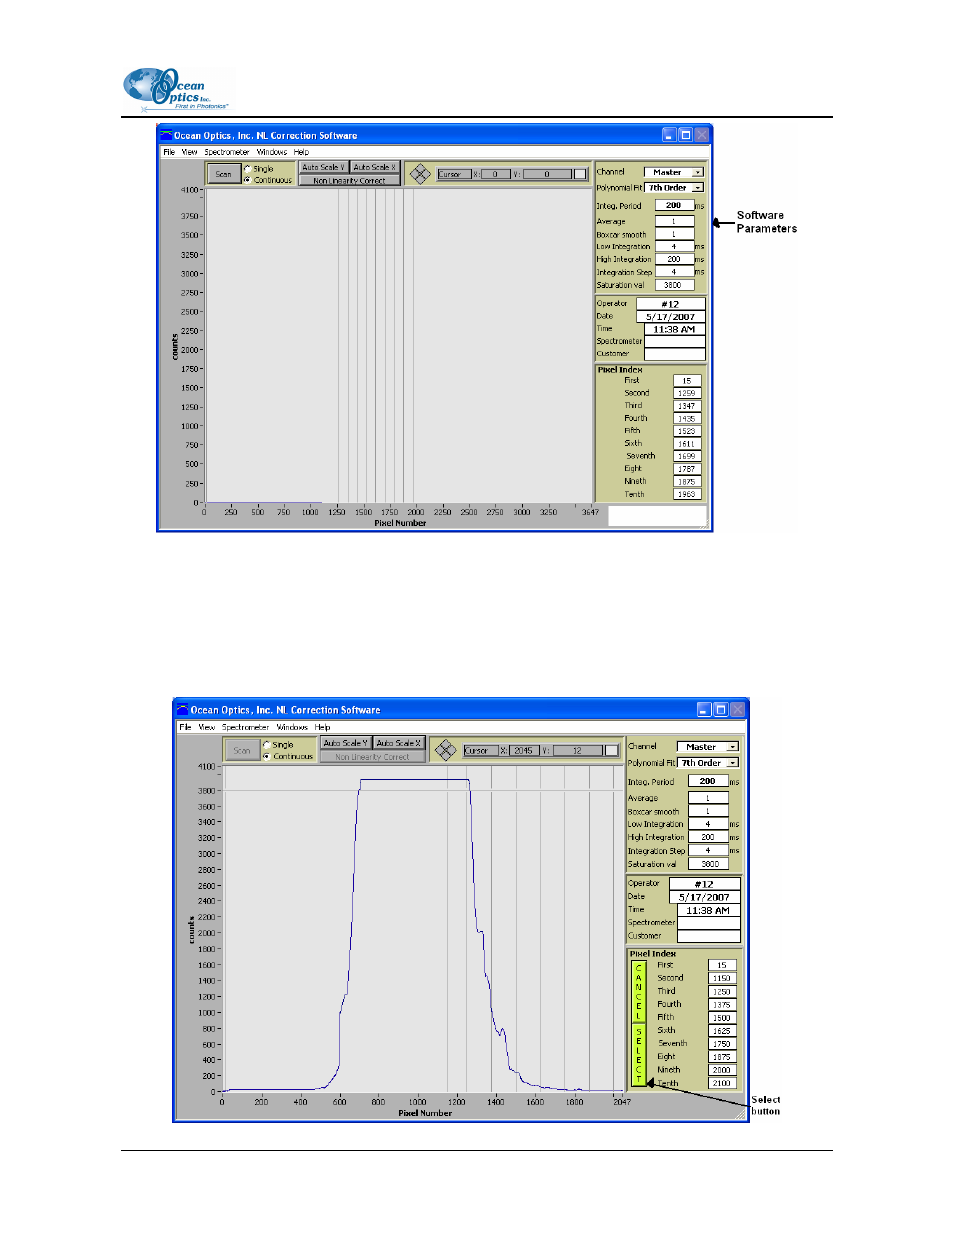Viewport: 954px width, 1235px height.
Task: Click the Second pixel index field showing 1259
Action: point(687,393)
